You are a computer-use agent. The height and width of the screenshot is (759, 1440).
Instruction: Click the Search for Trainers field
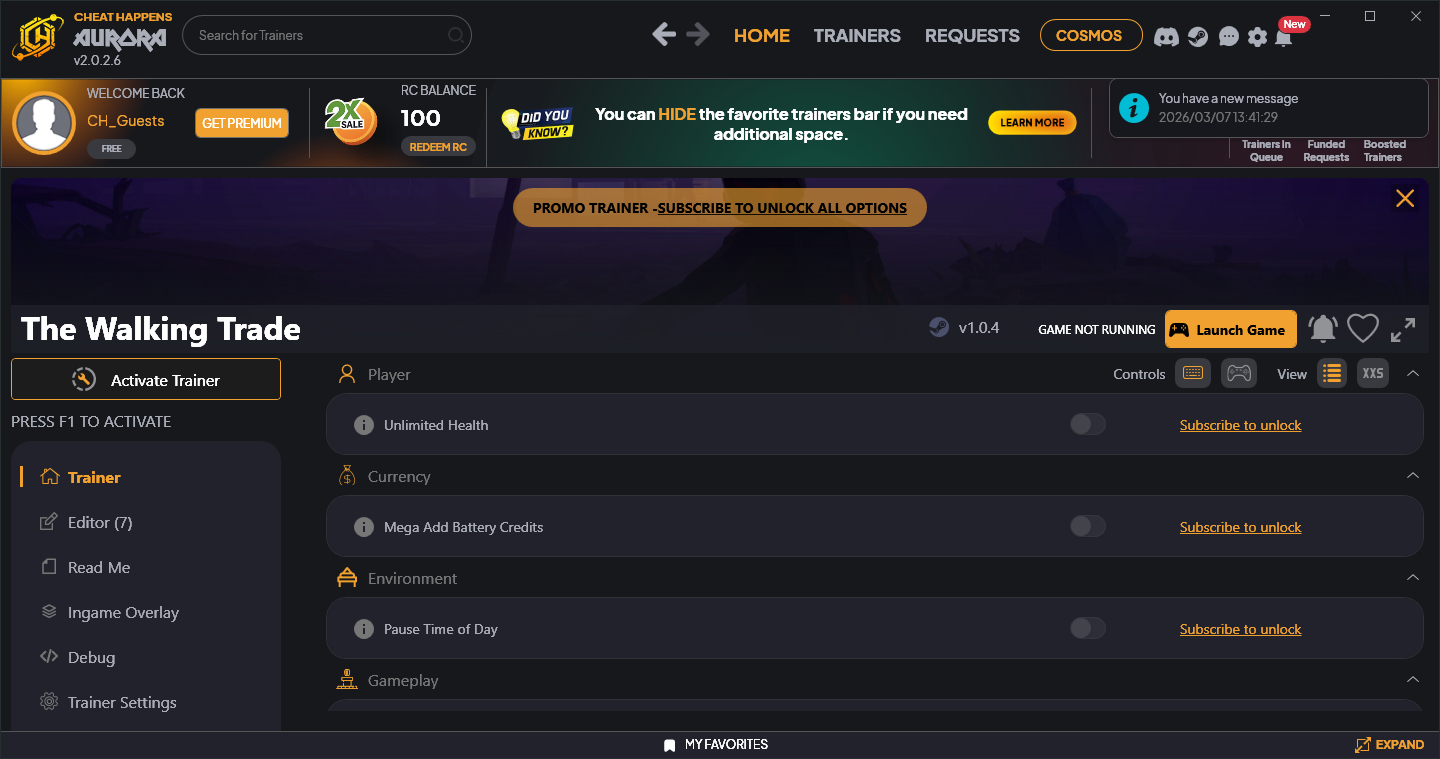(327, 35)
